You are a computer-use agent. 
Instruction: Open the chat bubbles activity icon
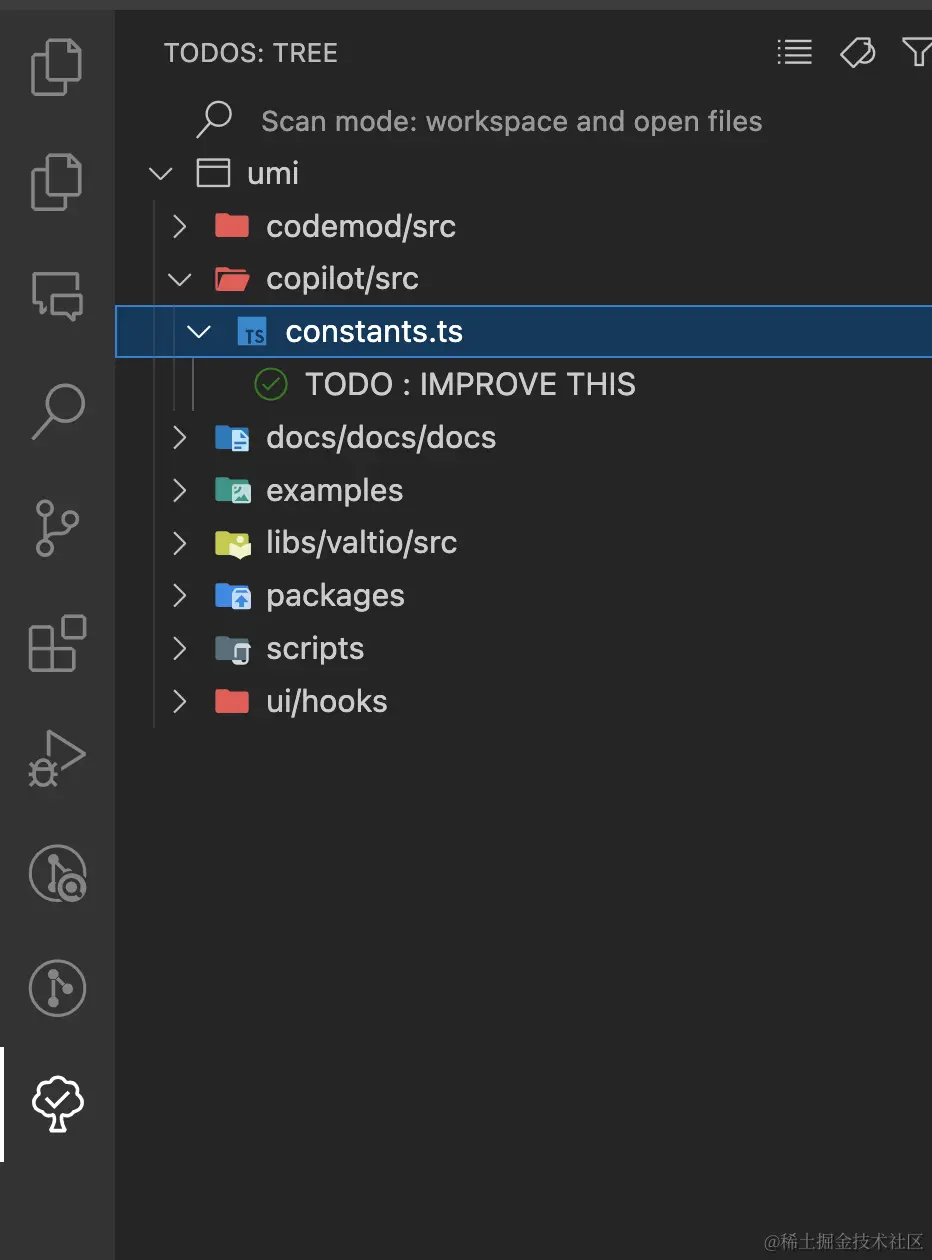[57, 296]
